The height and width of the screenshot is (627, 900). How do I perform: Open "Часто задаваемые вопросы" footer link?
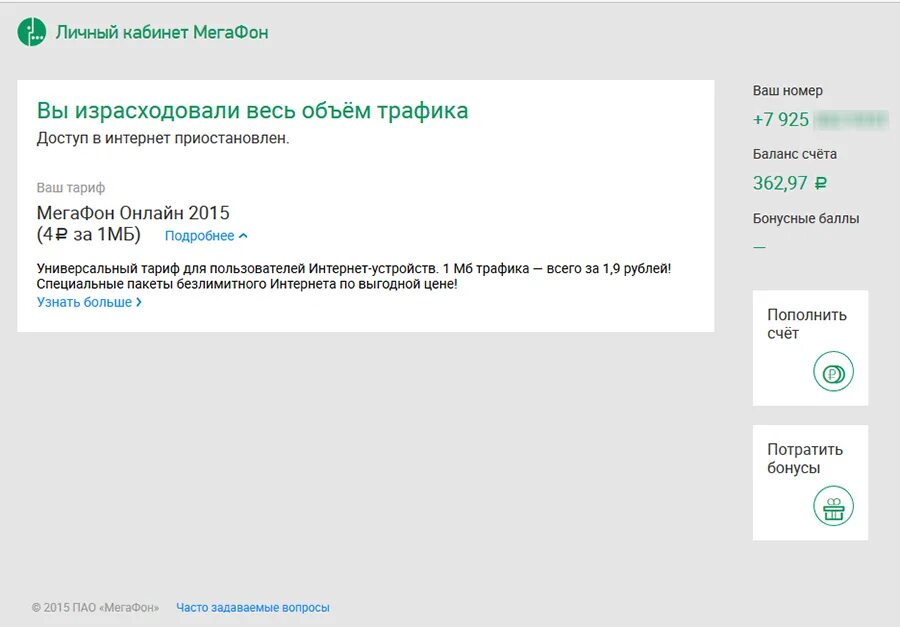tap(253, 607)
